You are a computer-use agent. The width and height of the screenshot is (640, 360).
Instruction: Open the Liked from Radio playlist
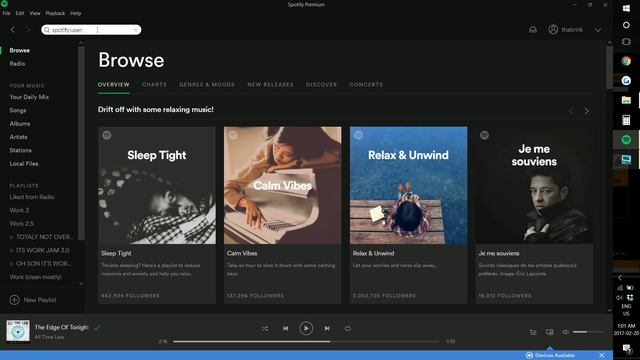coord(32,197)
